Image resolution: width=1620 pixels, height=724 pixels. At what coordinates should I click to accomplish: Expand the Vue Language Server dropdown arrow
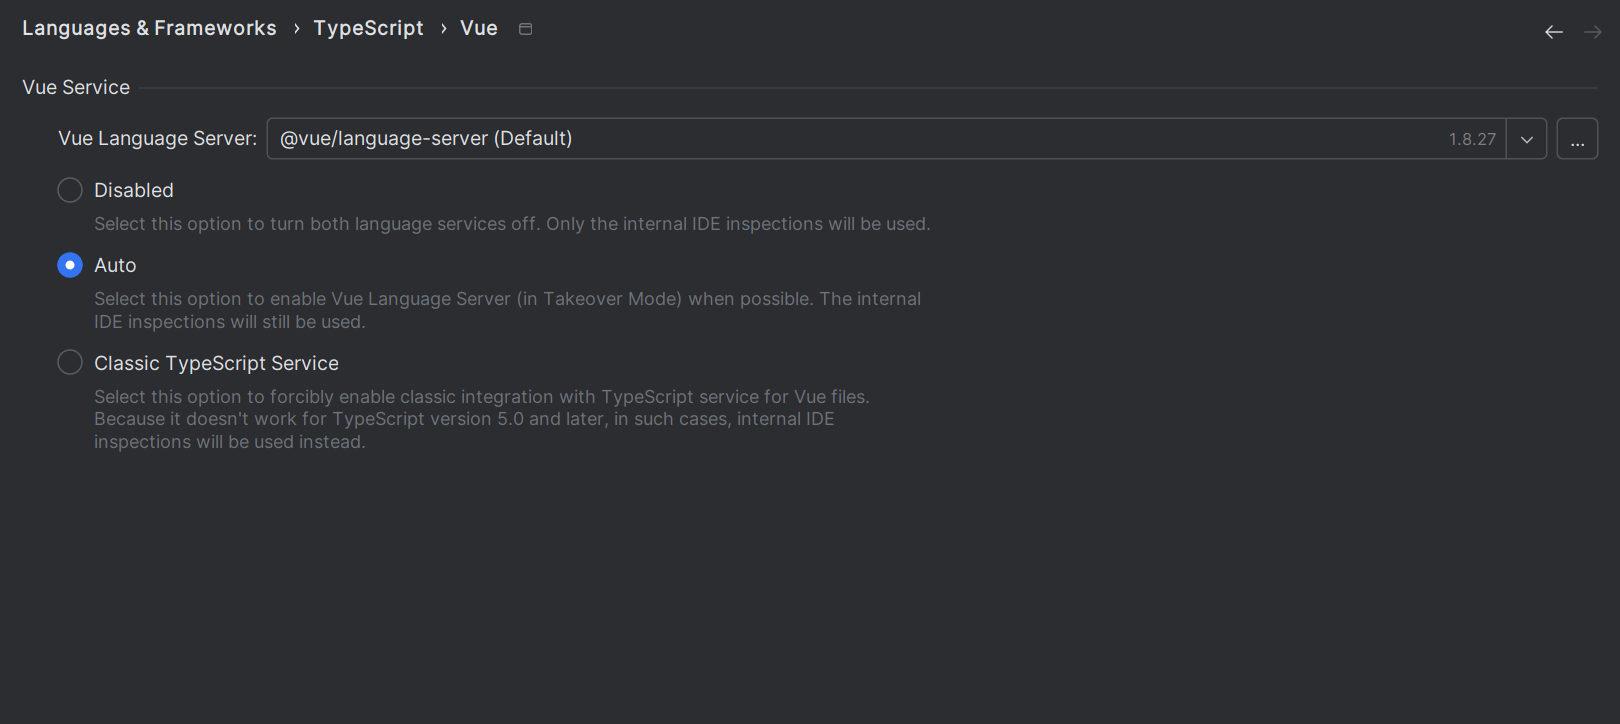pos(1526,139)
